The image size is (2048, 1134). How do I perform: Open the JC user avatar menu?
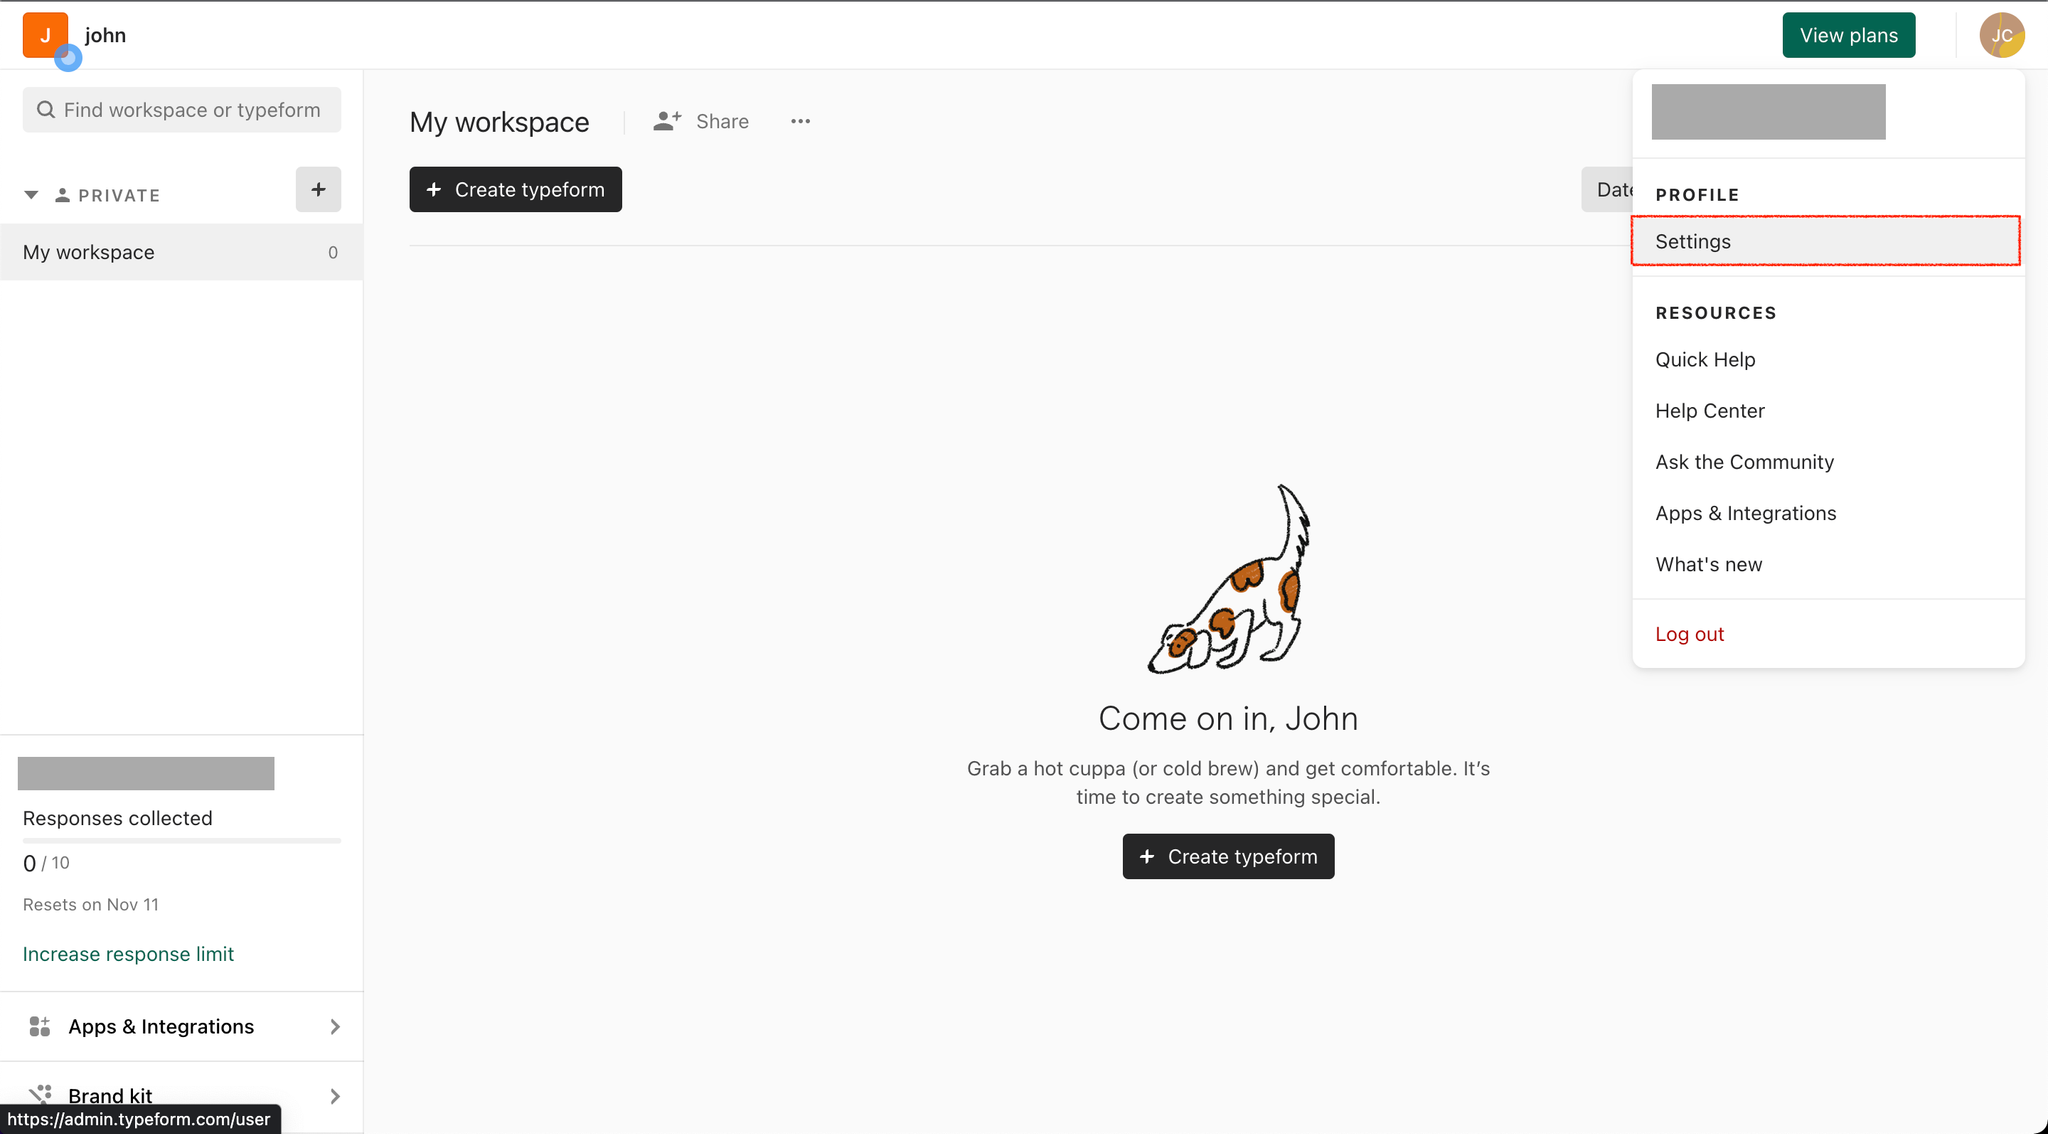click(2002, 35)
